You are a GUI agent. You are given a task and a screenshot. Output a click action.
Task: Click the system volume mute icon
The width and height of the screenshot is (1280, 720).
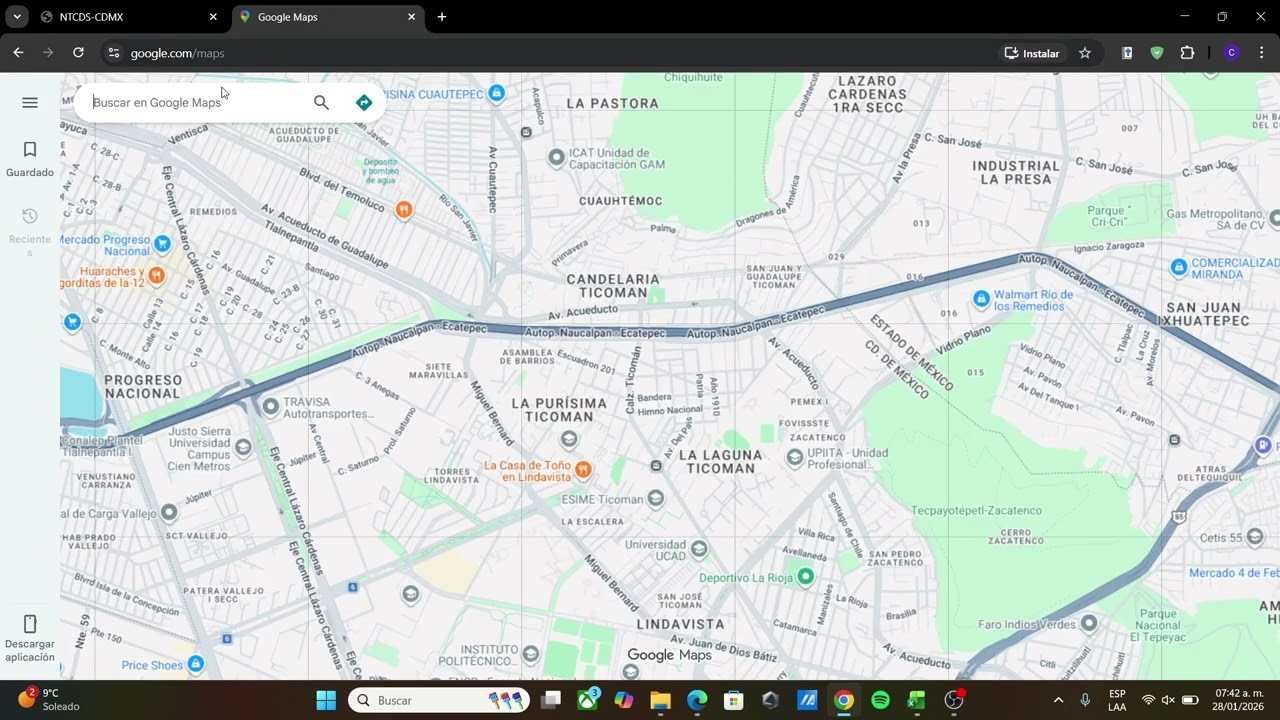(x=1168, y=700)
